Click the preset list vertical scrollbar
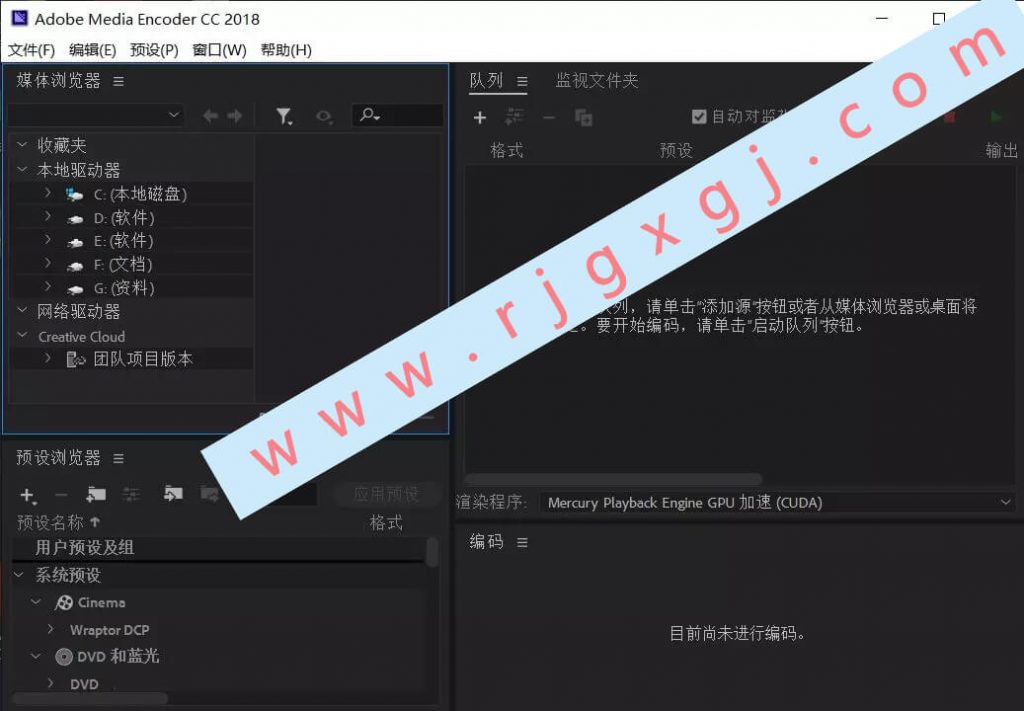This screenshot has height=711, width=1024. 432,552
